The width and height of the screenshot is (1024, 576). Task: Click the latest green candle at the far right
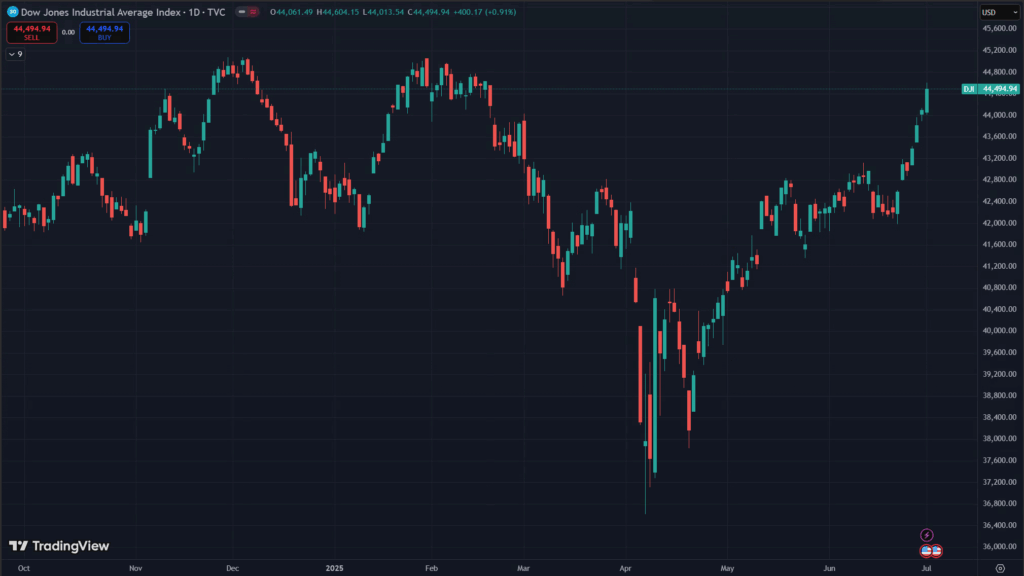[x=928, y=99]
